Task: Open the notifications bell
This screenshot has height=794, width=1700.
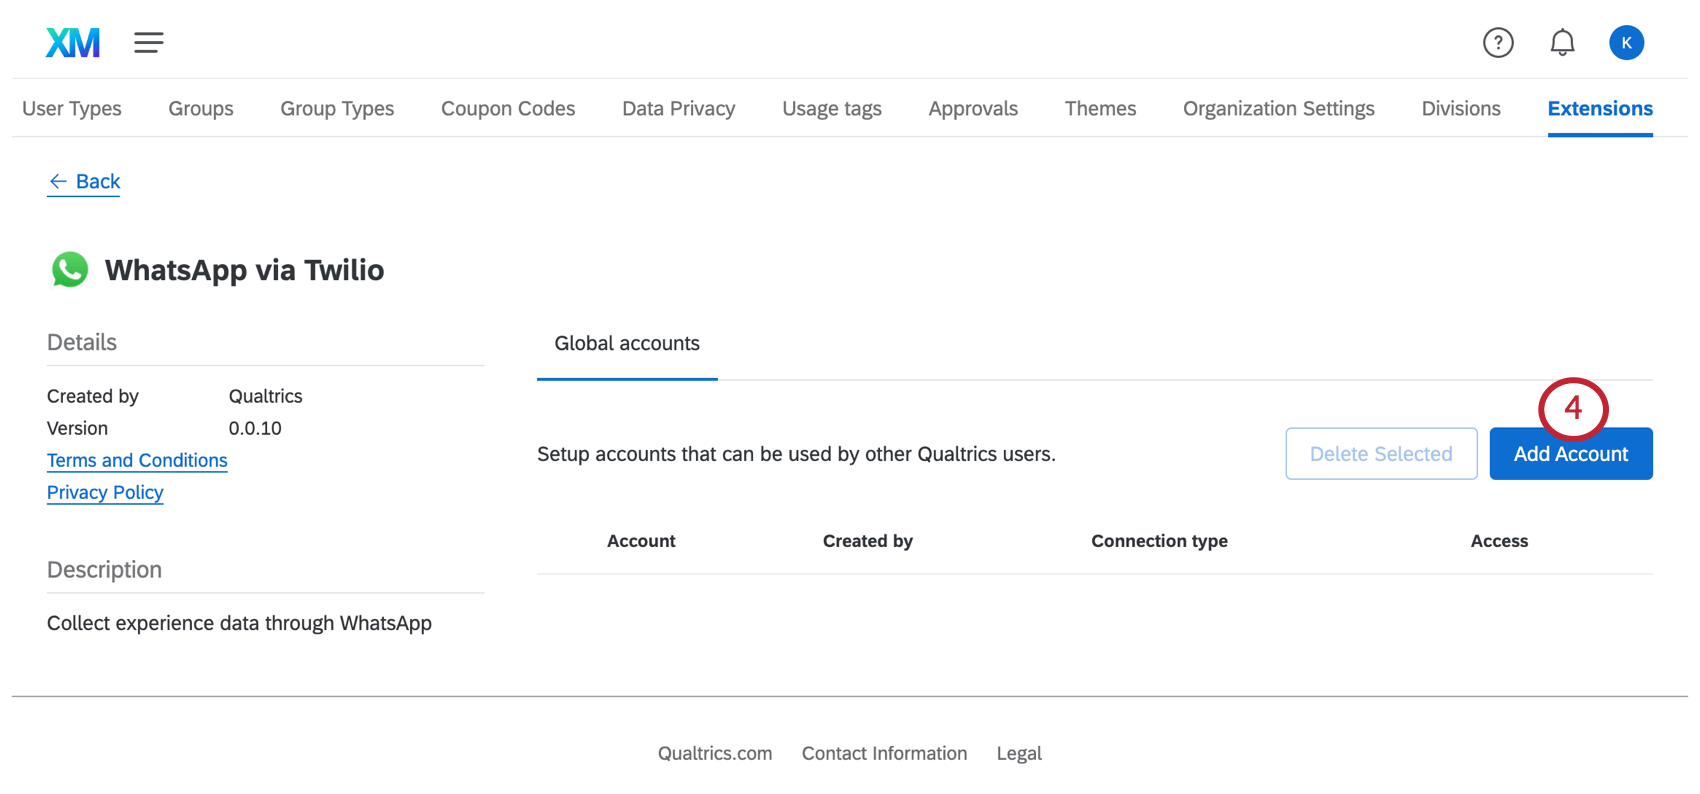Action: (x=1562, y=42)
